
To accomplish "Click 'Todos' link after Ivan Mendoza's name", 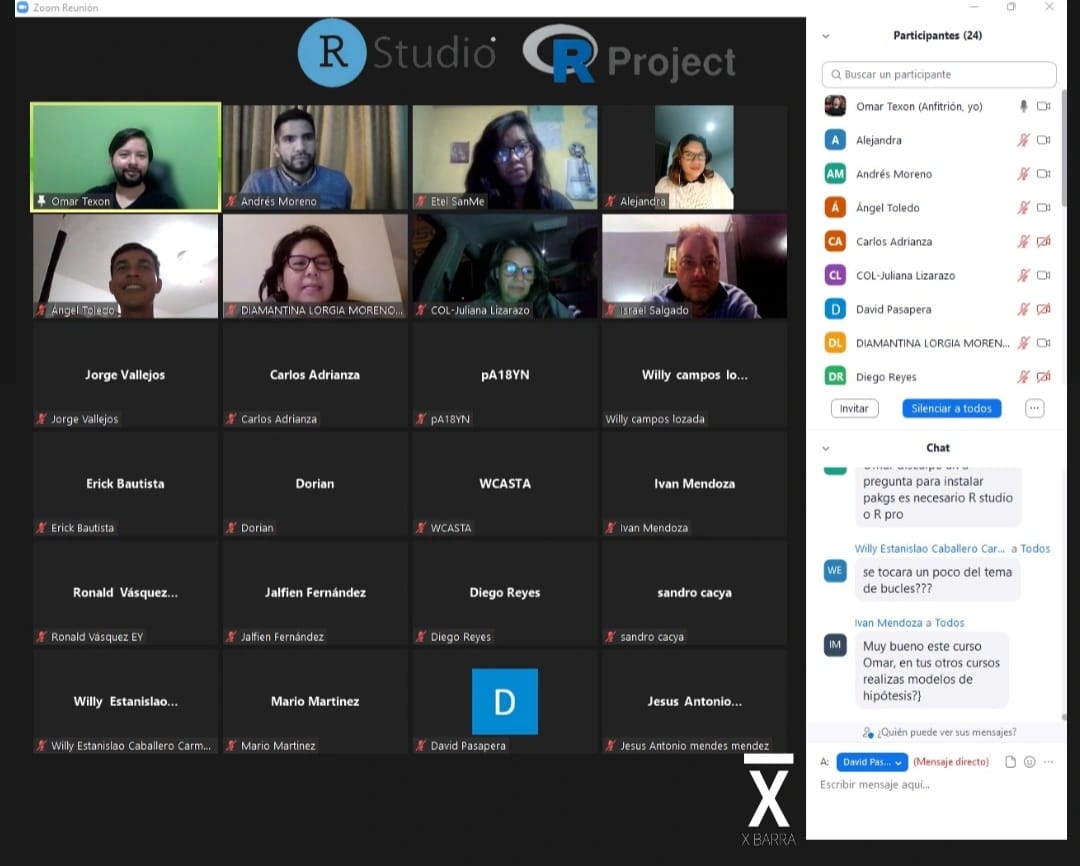I will click(949, 623).
